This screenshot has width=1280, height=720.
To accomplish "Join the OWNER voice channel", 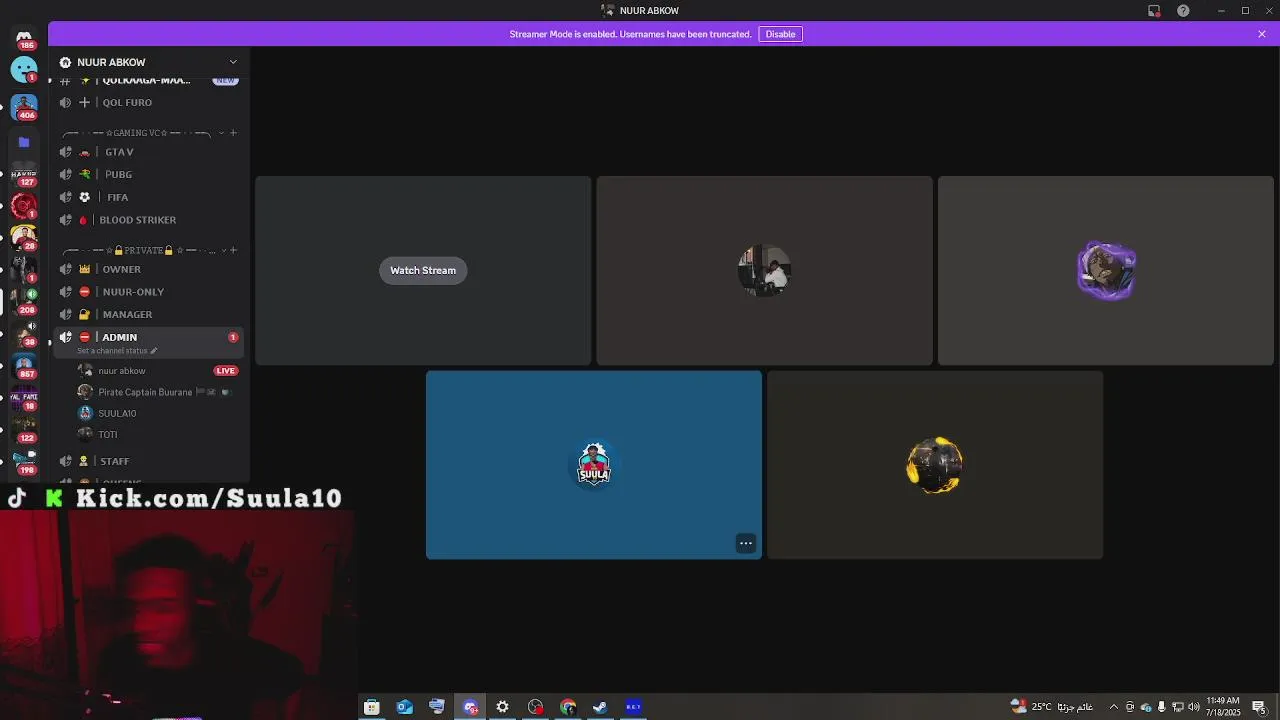I will coord(147,269).
